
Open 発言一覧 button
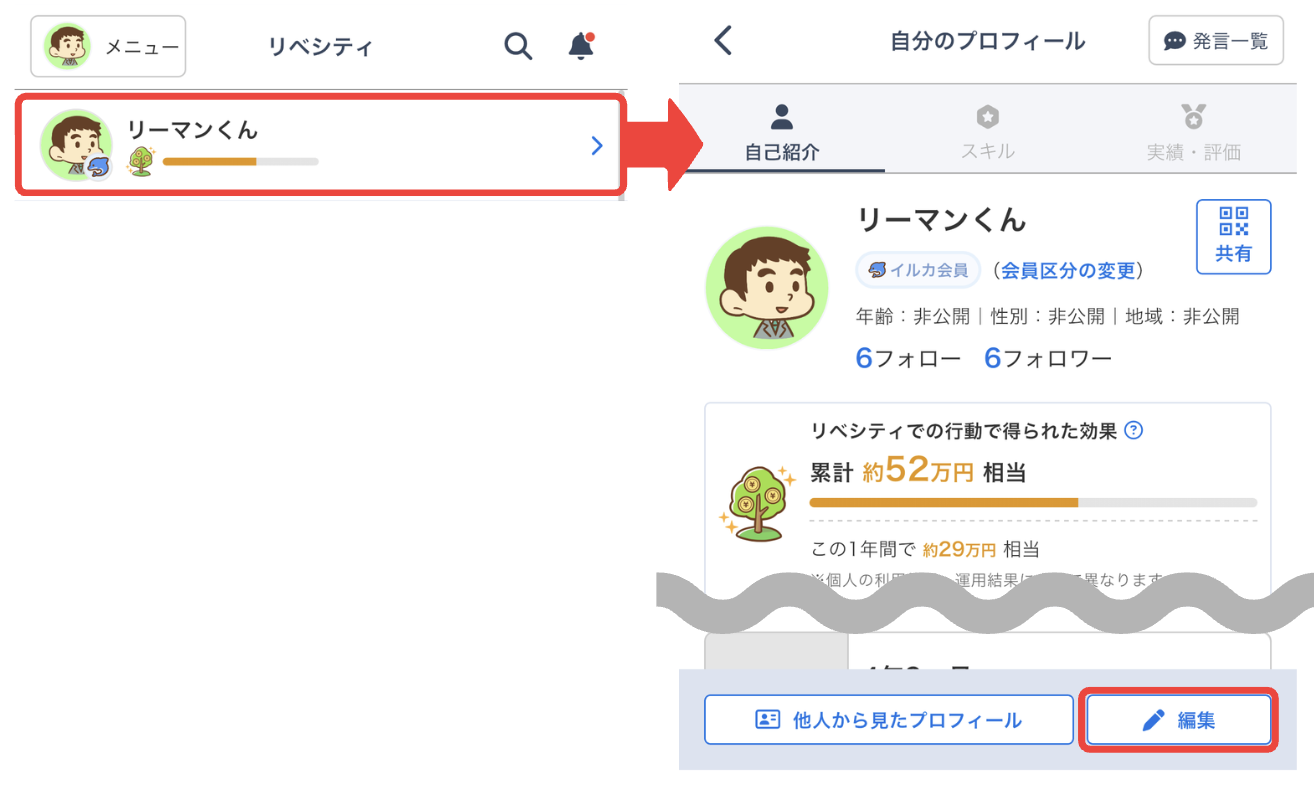pos(1216,41)
